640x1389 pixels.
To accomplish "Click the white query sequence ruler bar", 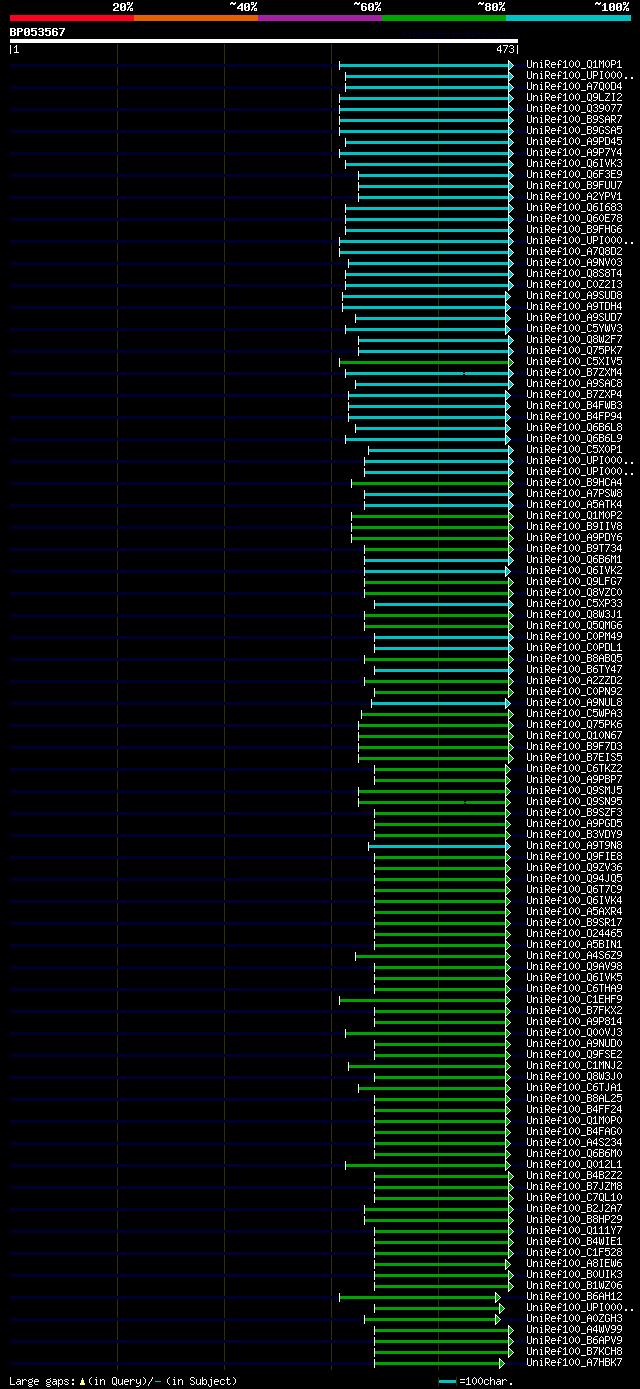I will (263, 41).
